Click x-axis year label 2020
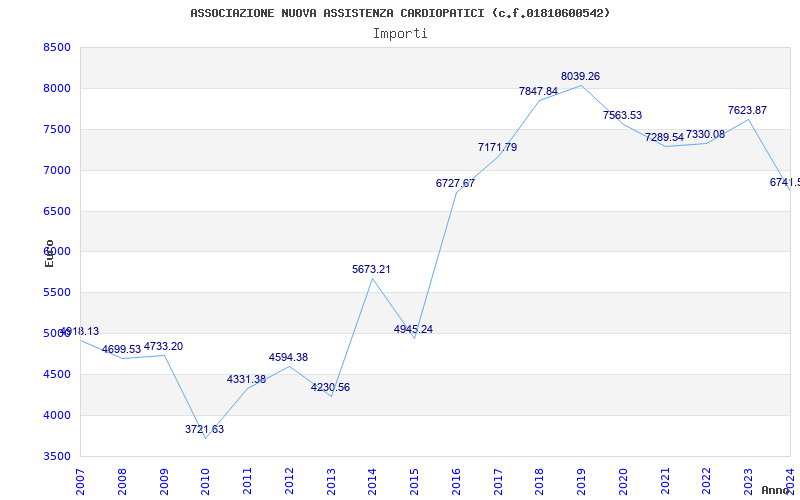 pyautogui.click(x=623, y=482)
